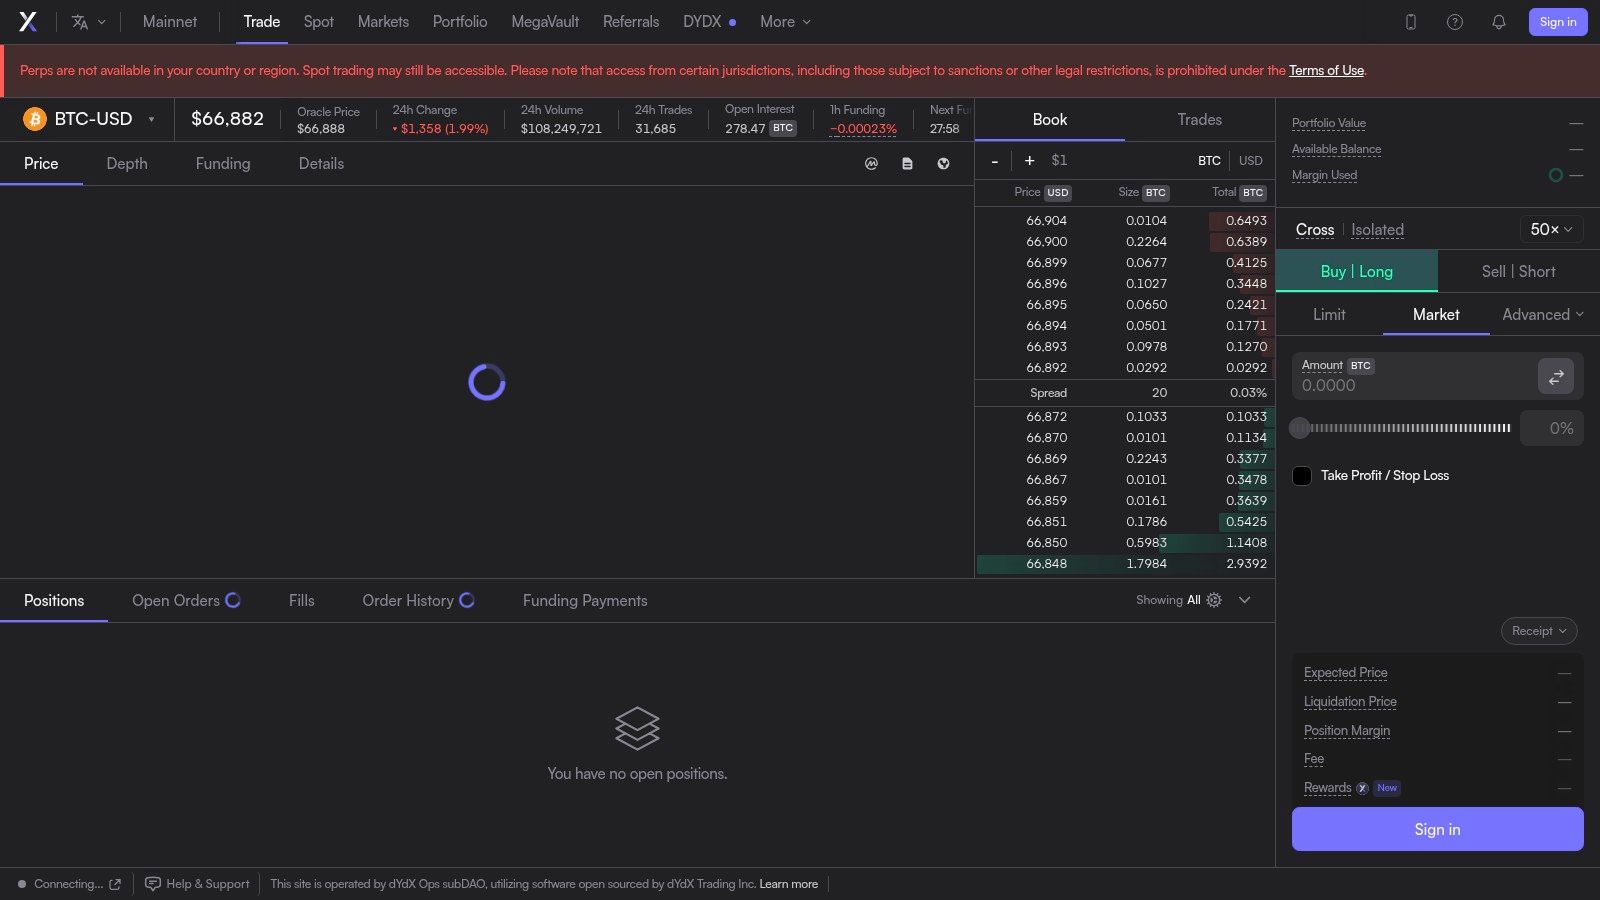Enable Take Profit / Stop Loss
The image size is (1600, 900).
coord(1302,476)
